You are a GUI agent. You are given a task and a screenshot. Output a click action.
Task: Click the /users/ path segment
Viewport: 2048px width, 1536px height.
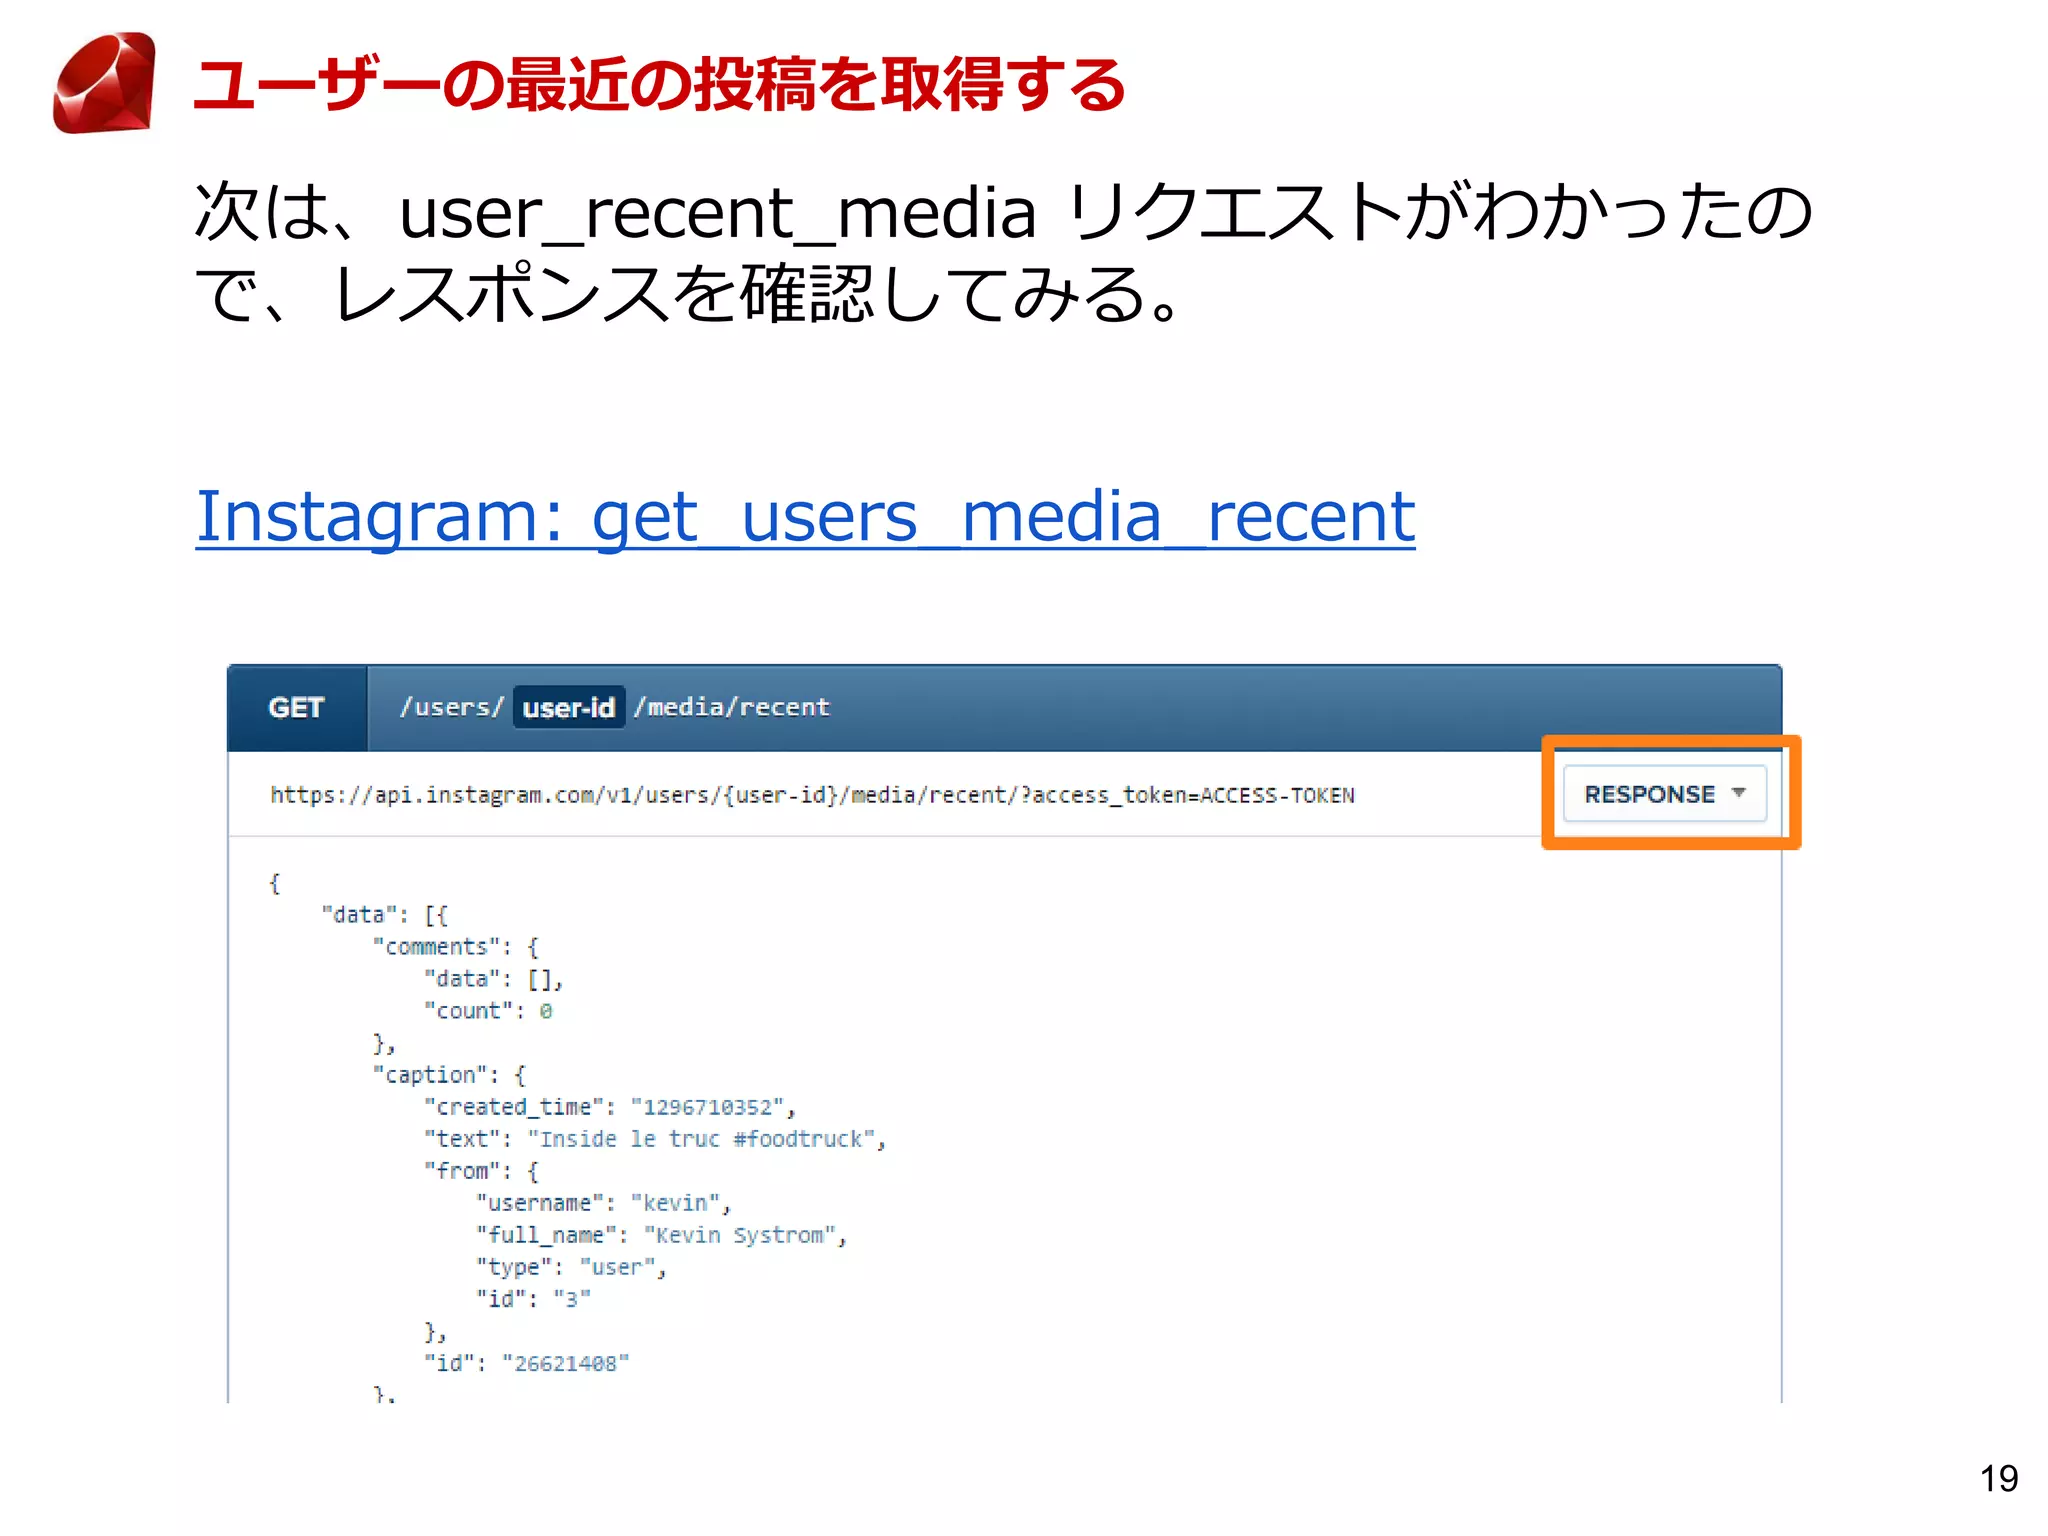coord(451,707)
